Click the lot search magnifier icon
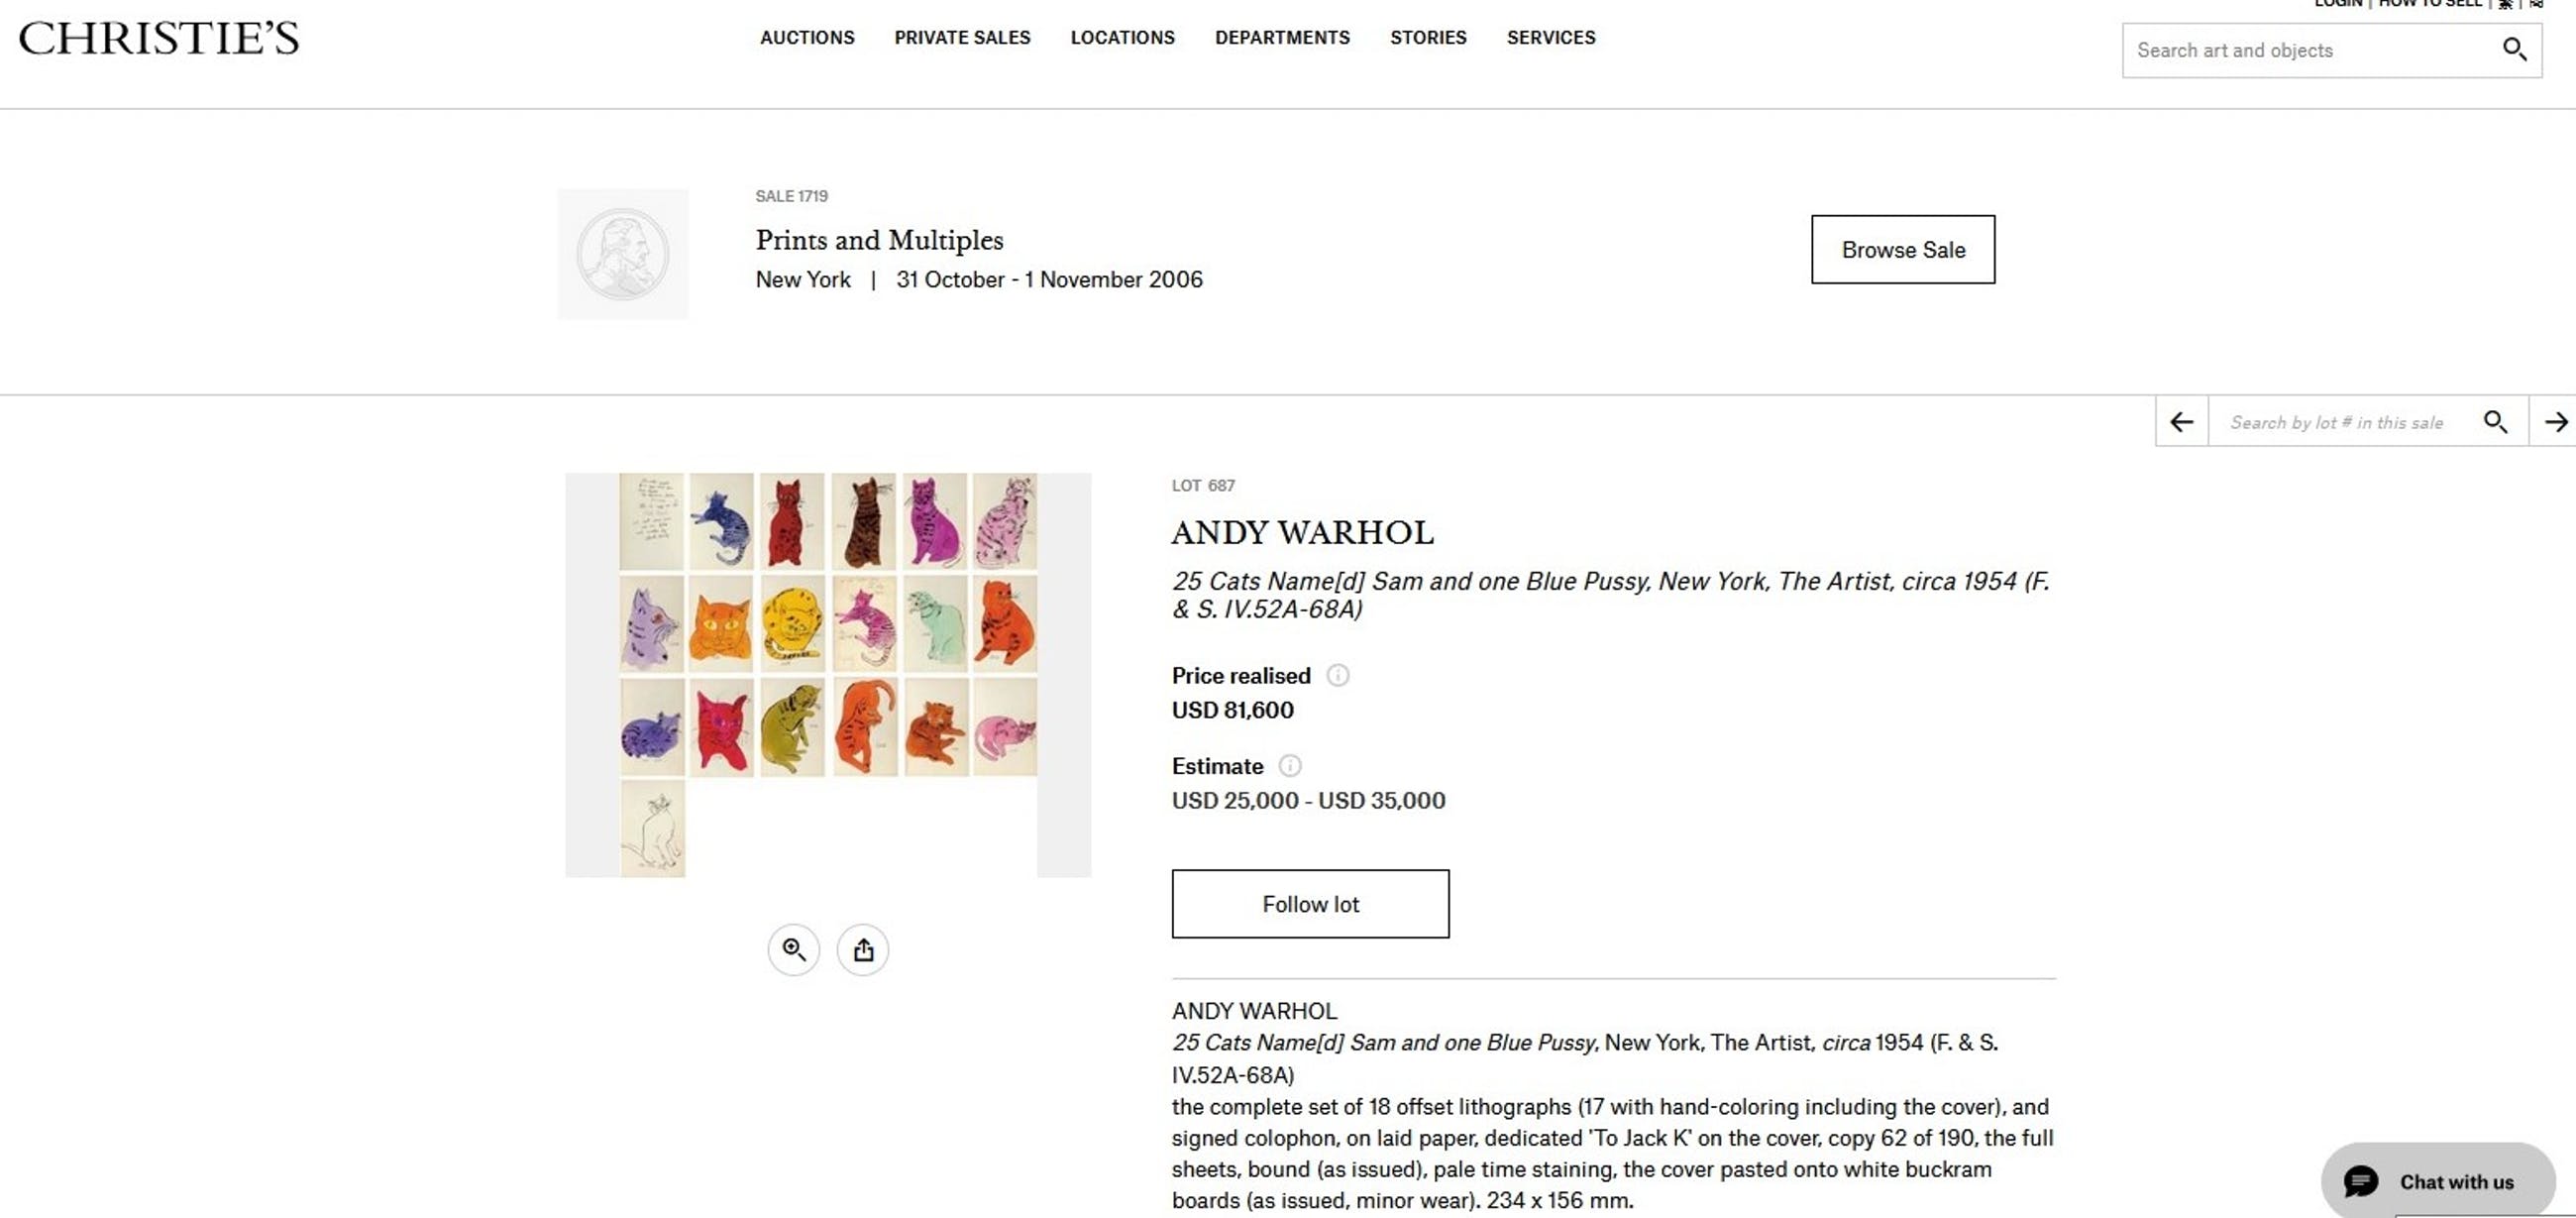Screen dimensions: 2576x1218 tap(2495, 422)
